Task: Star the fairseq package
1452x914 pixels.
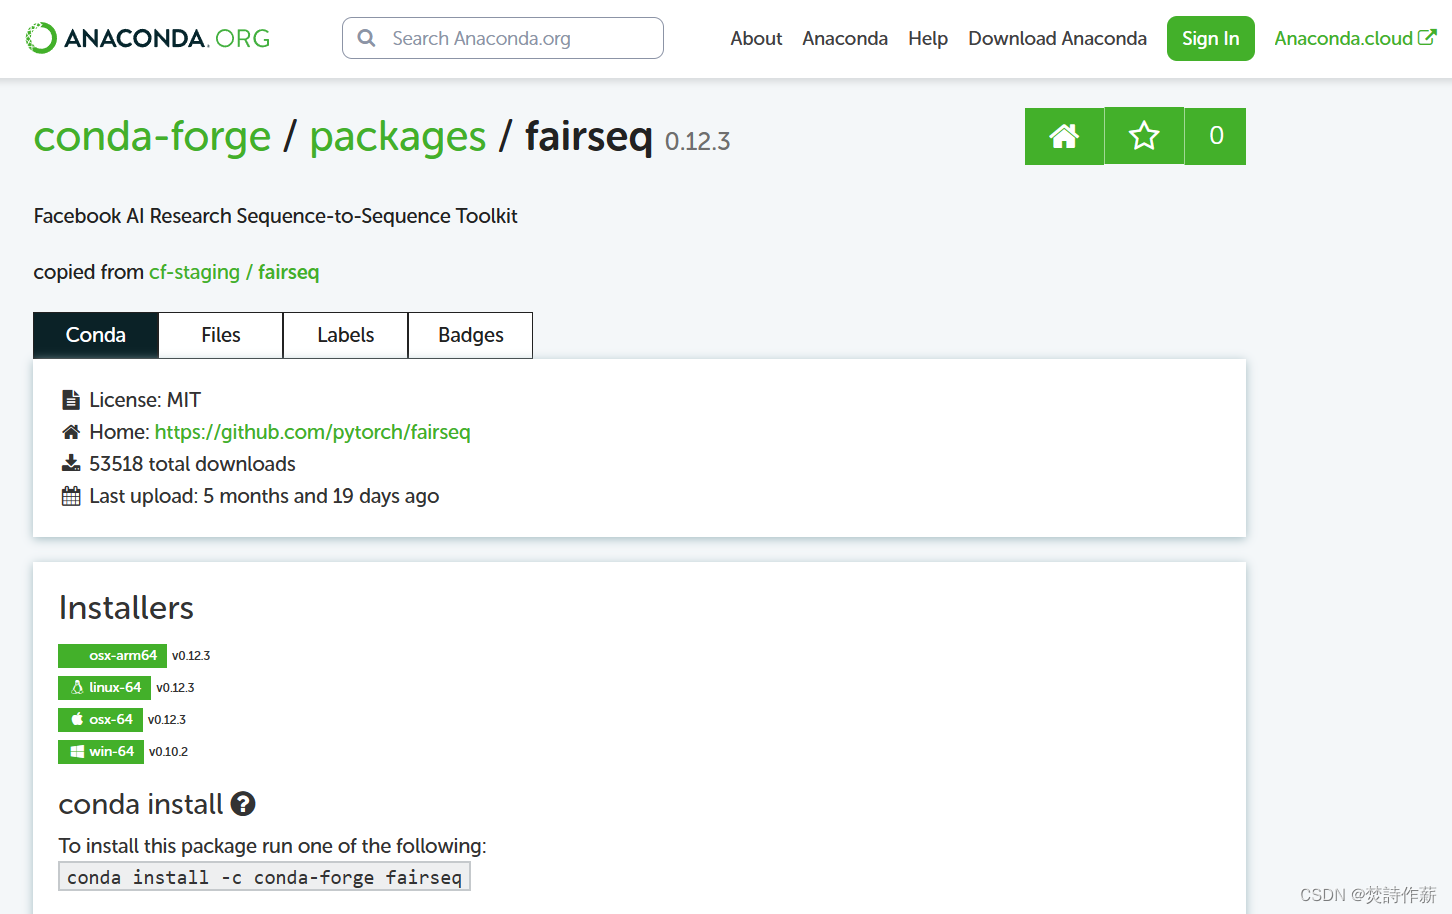Action: pos(1143,136)
